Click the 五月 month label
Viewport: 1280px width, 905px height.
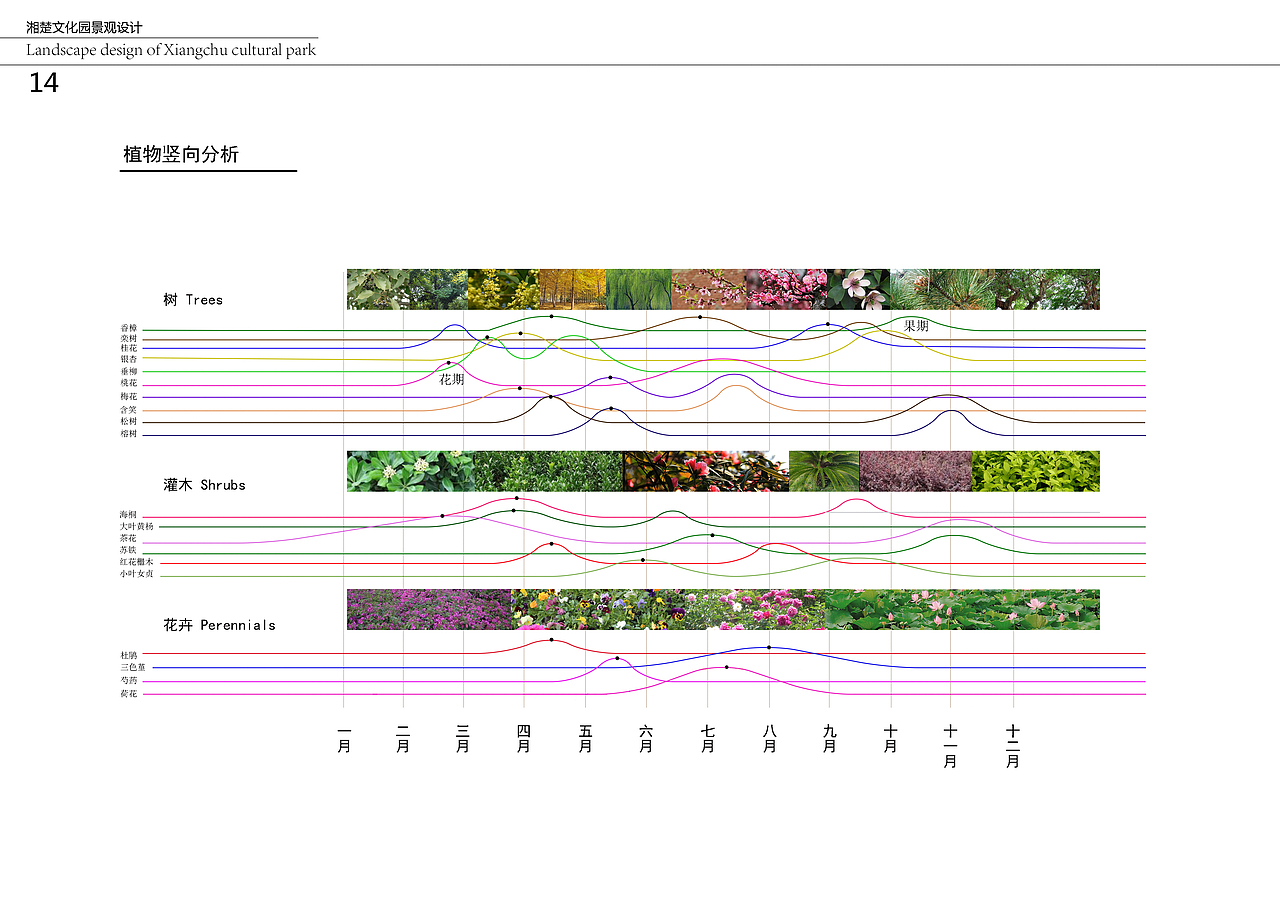(586, 739)
